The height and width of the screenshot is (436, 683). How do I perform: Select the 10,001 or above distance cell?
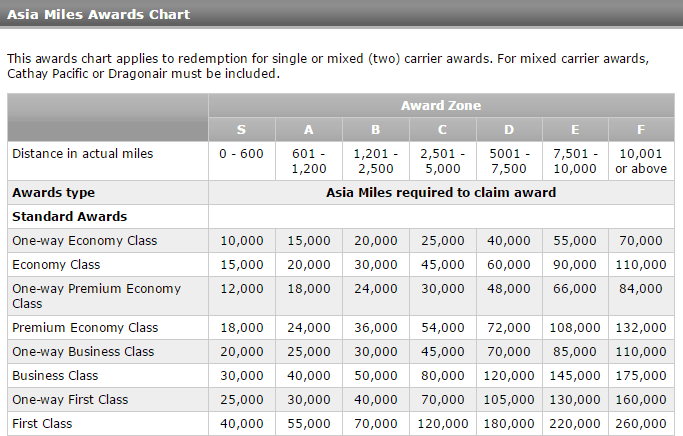click(x=641, y=161)
